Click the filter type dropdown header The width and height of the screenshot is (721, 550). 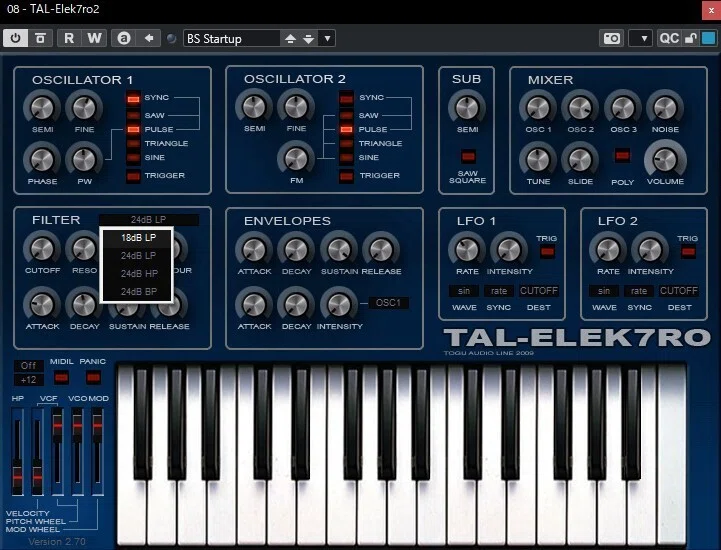click(149, 220)
